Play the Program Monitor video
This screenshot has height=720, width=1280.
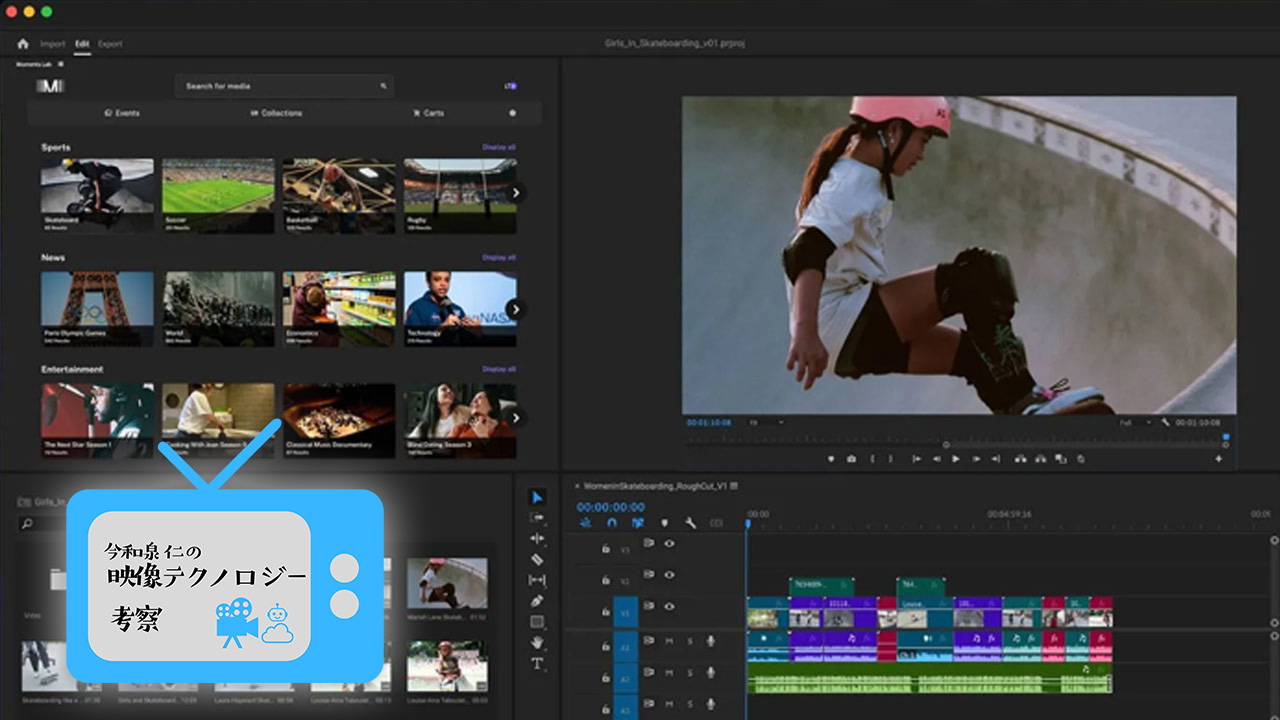tap(956, 459)
